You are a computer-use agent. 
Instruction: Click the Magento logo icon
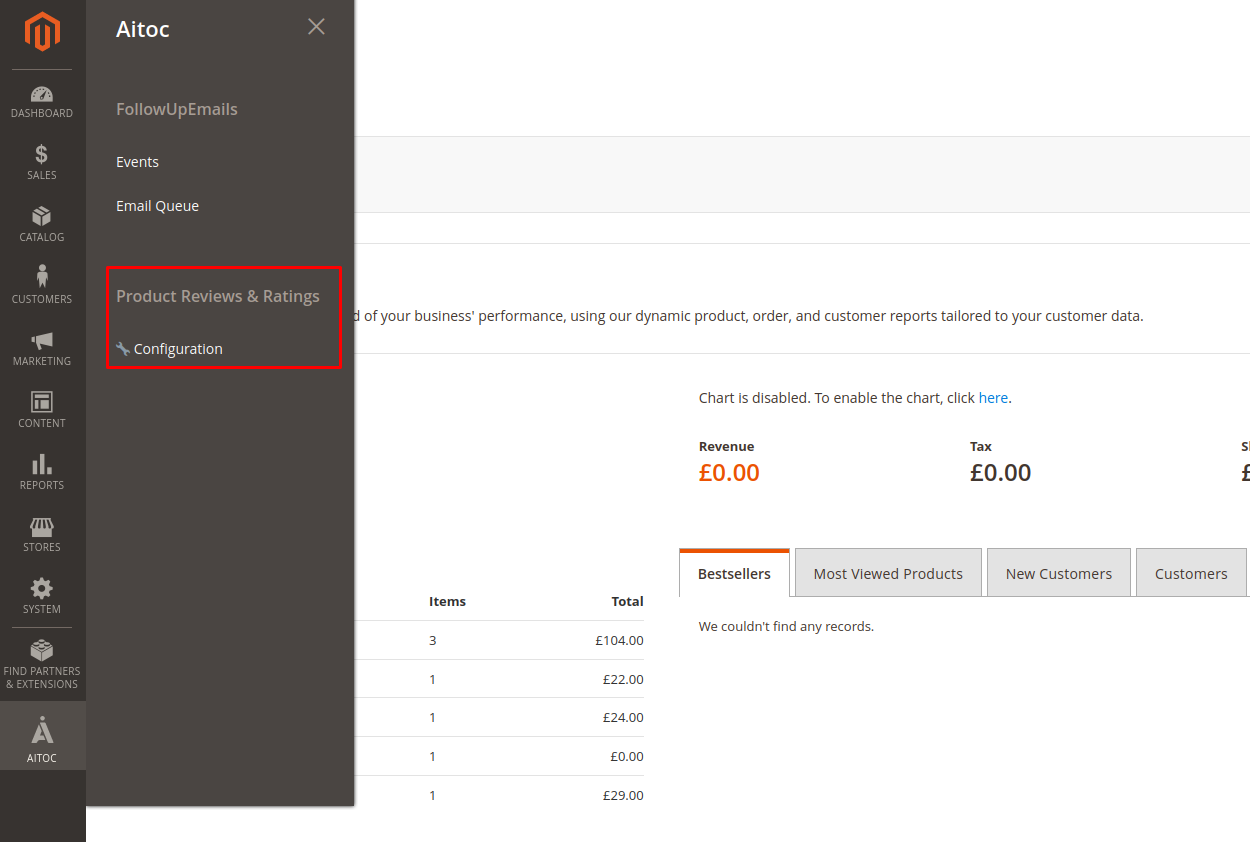42,32
